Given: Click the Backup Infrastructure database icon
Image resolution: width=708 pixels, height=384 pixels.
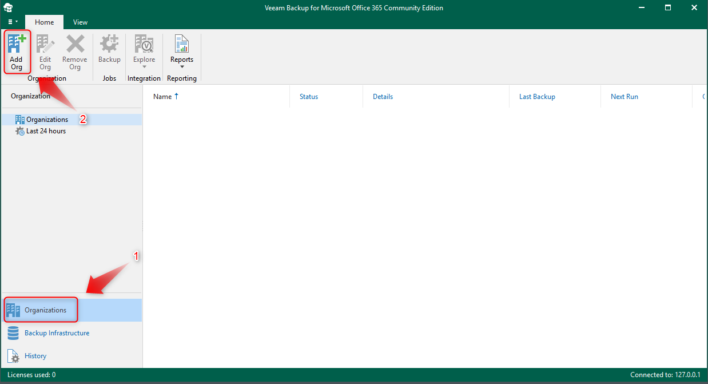Looking at the screenshot, I should [x=13, y=333].
